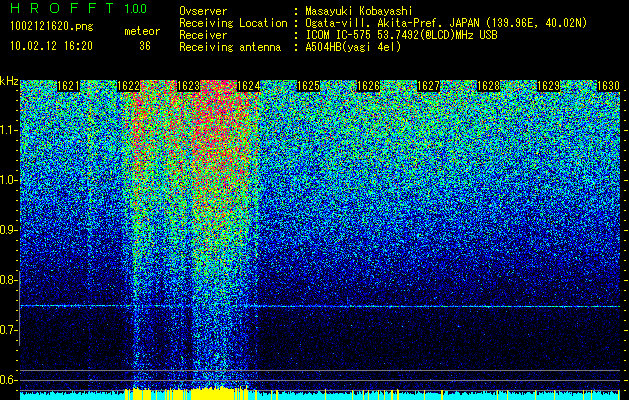Viewport: 629px width, 400px height.
Task: Click the kHz axis unit label
Action: click(x=9, y=81)
